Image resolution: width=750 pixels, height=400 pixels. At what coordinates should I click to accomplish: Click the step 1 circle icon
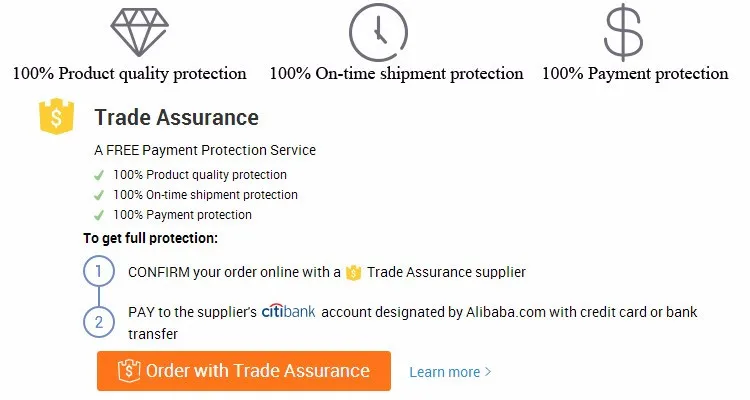click(x=98, y=271)
